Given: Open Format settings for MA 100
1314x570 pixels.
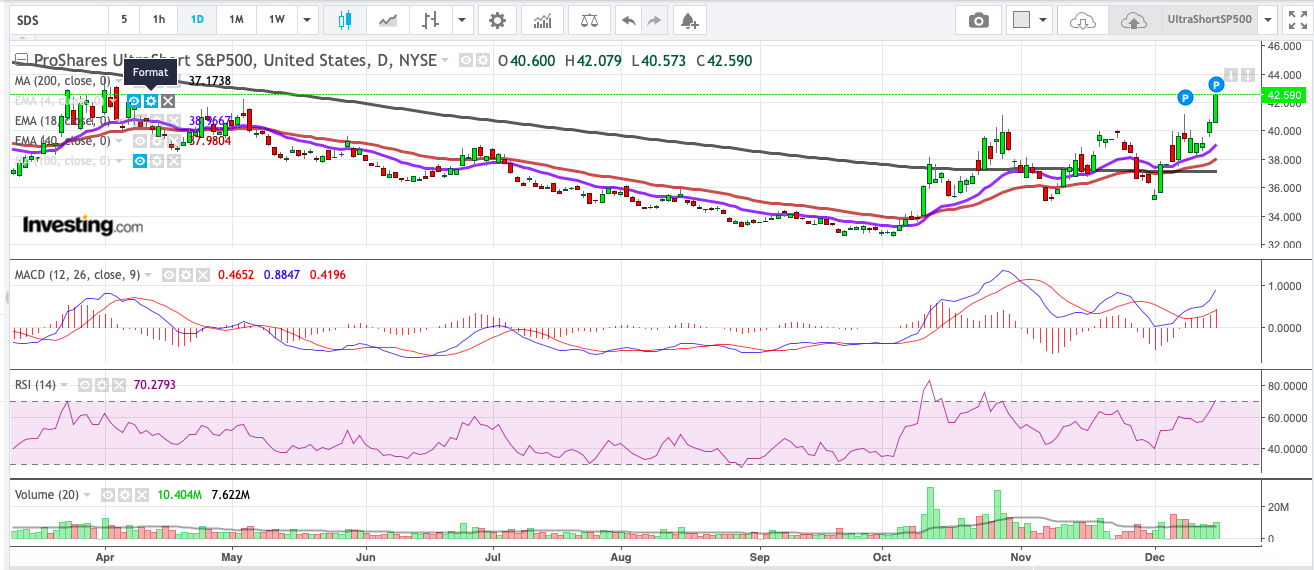Looking at the screenshot, I should [157, 160].
